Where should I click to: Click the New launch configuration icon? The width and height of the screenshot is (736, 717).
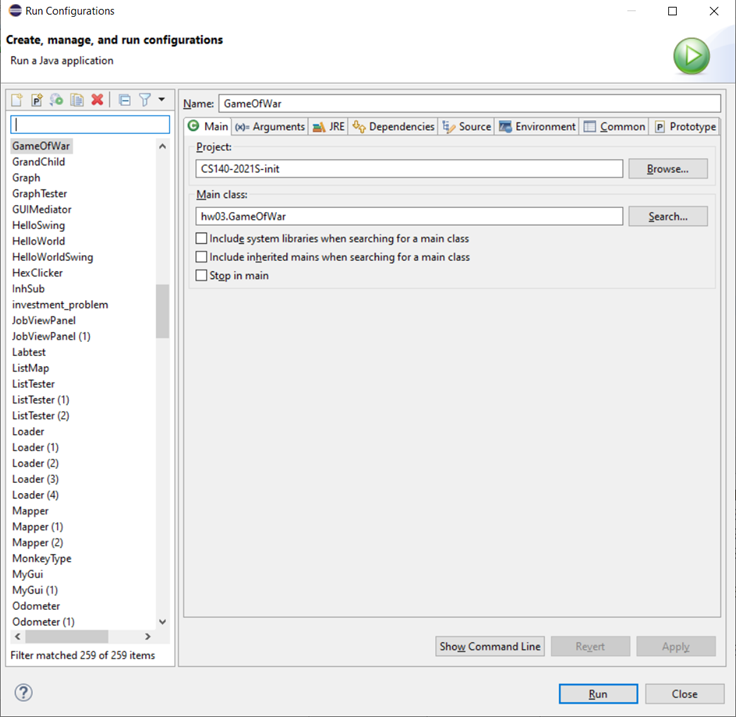(x=17, y=100)
